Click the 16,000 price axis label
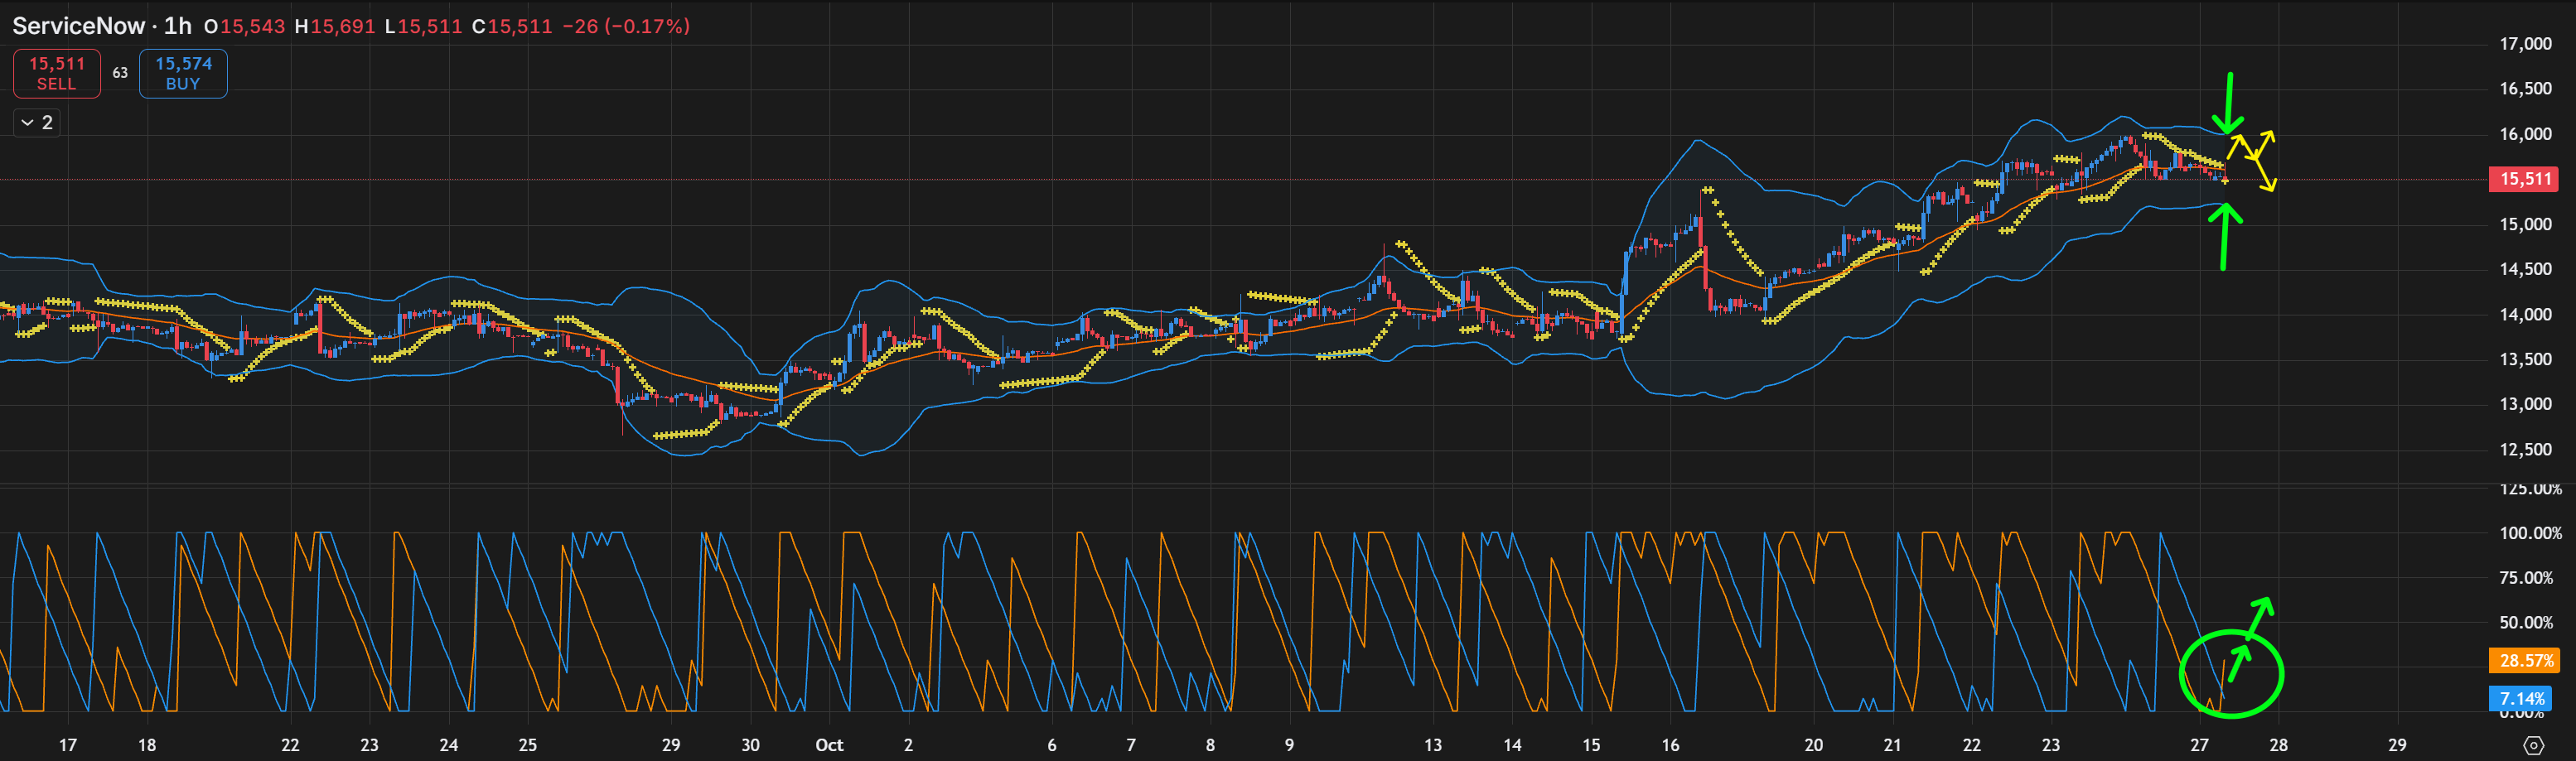The width and height of the screenshot is (2576, 761). pyautogui.click(x=2525, y=134)
